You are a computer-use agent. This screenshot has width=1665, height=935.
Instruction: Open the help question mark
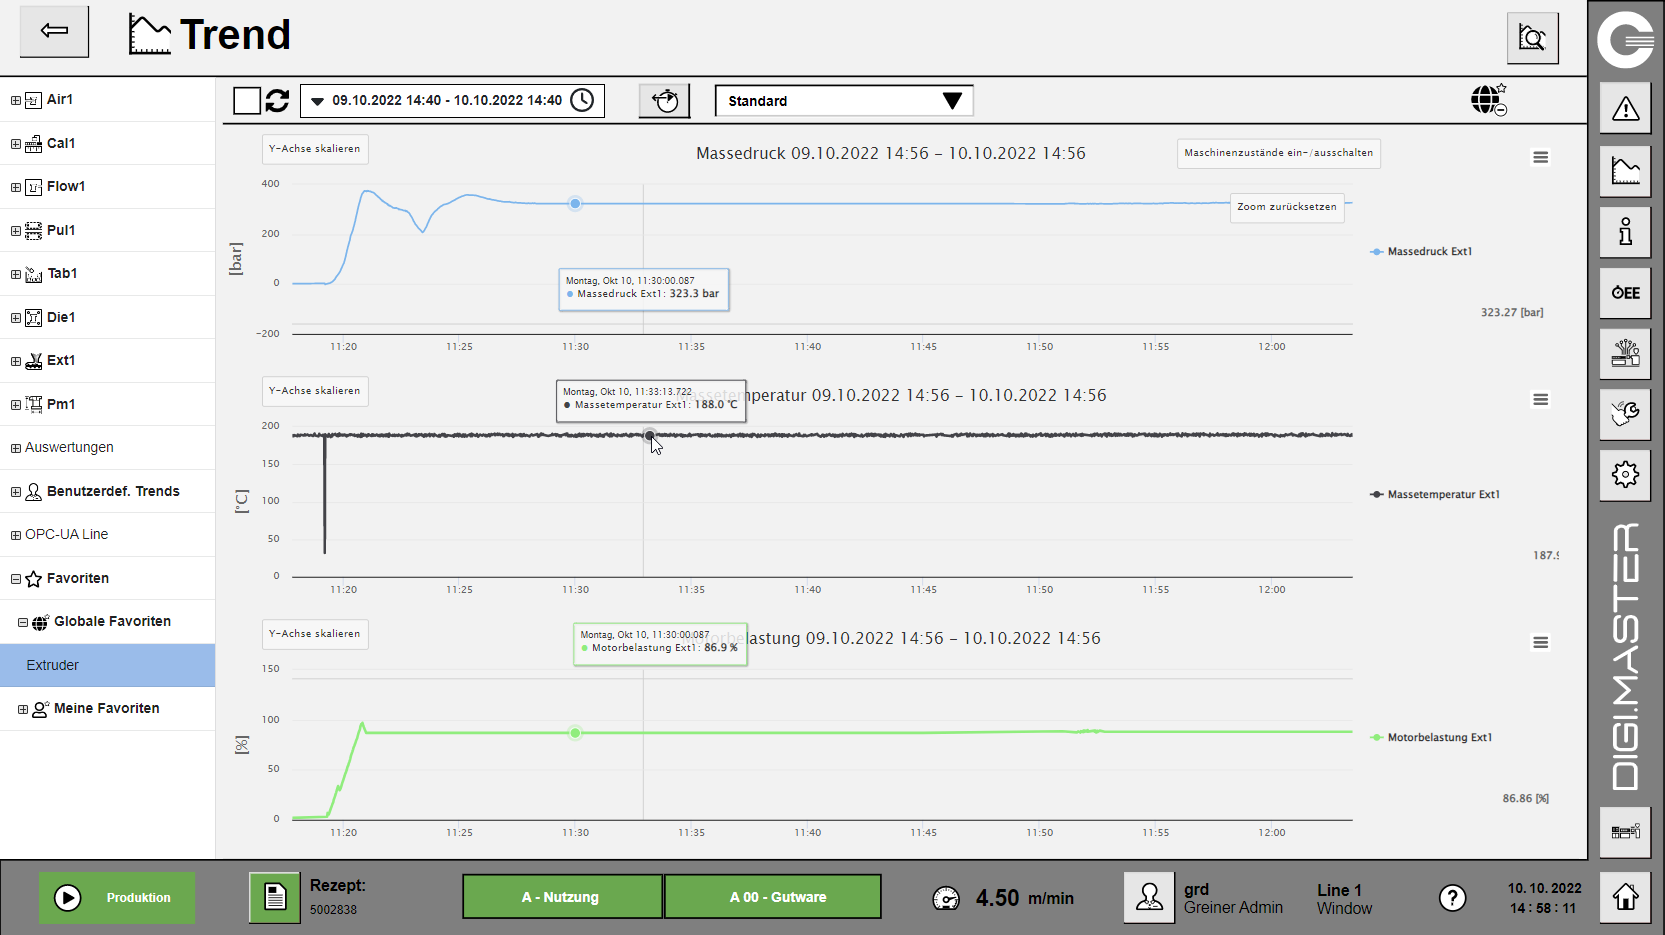point(1452,898)
